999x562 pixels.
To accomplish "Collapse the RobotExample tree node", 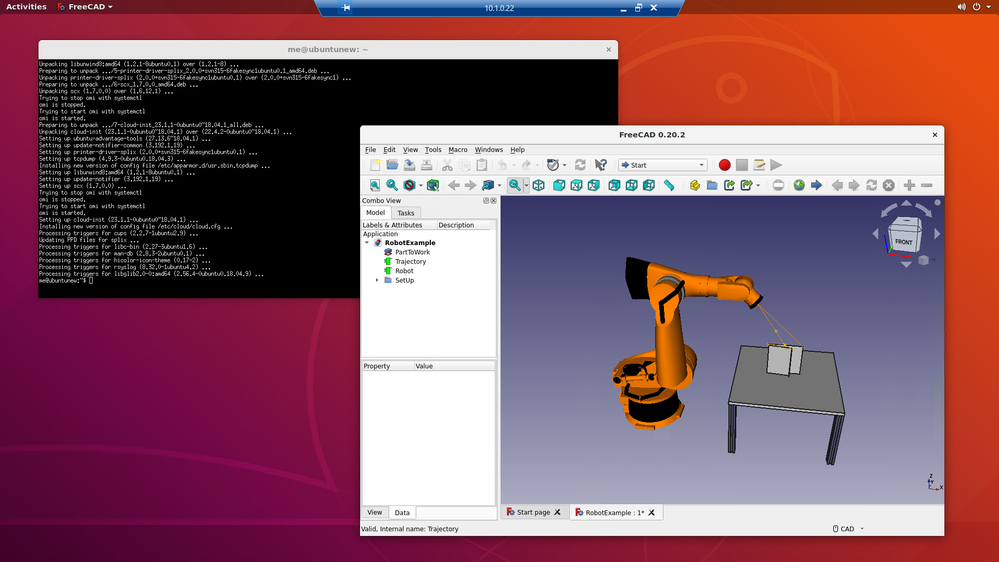I will coord(367,243).
